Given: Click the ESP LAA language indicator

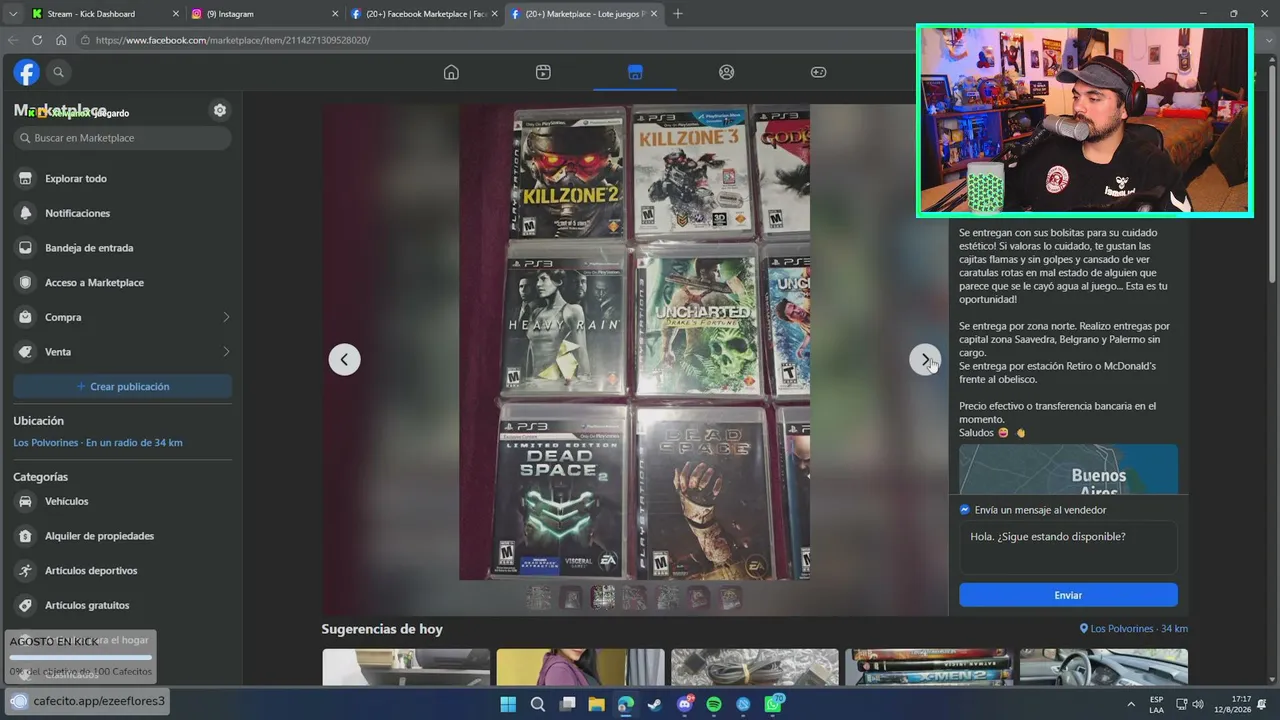Looking at the screenshot, I should [x=1156, y=704].
